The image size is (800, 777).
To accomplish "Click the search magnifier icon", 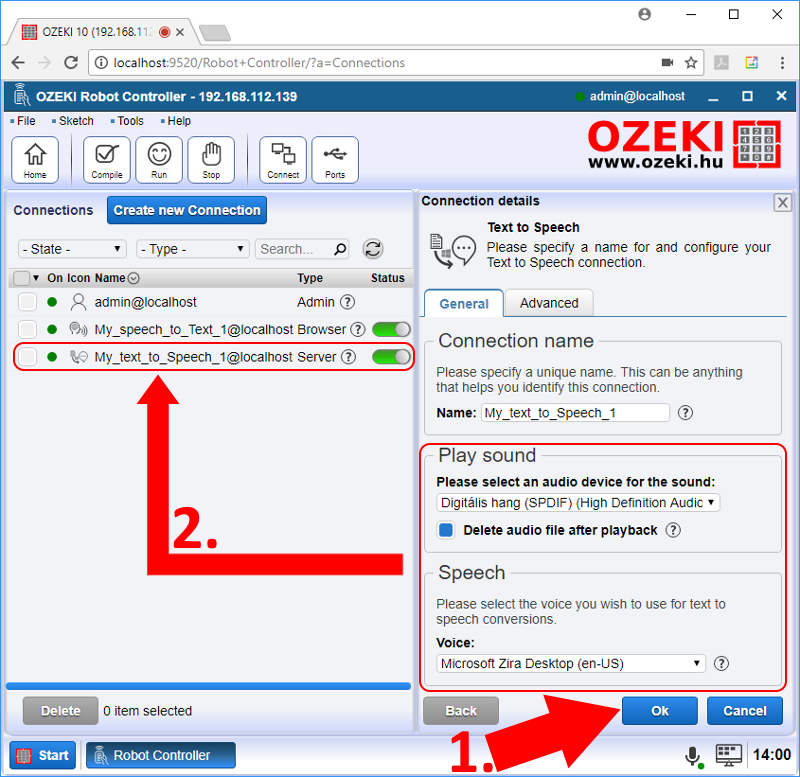I will pyautogui.click(x=340, y=249).
